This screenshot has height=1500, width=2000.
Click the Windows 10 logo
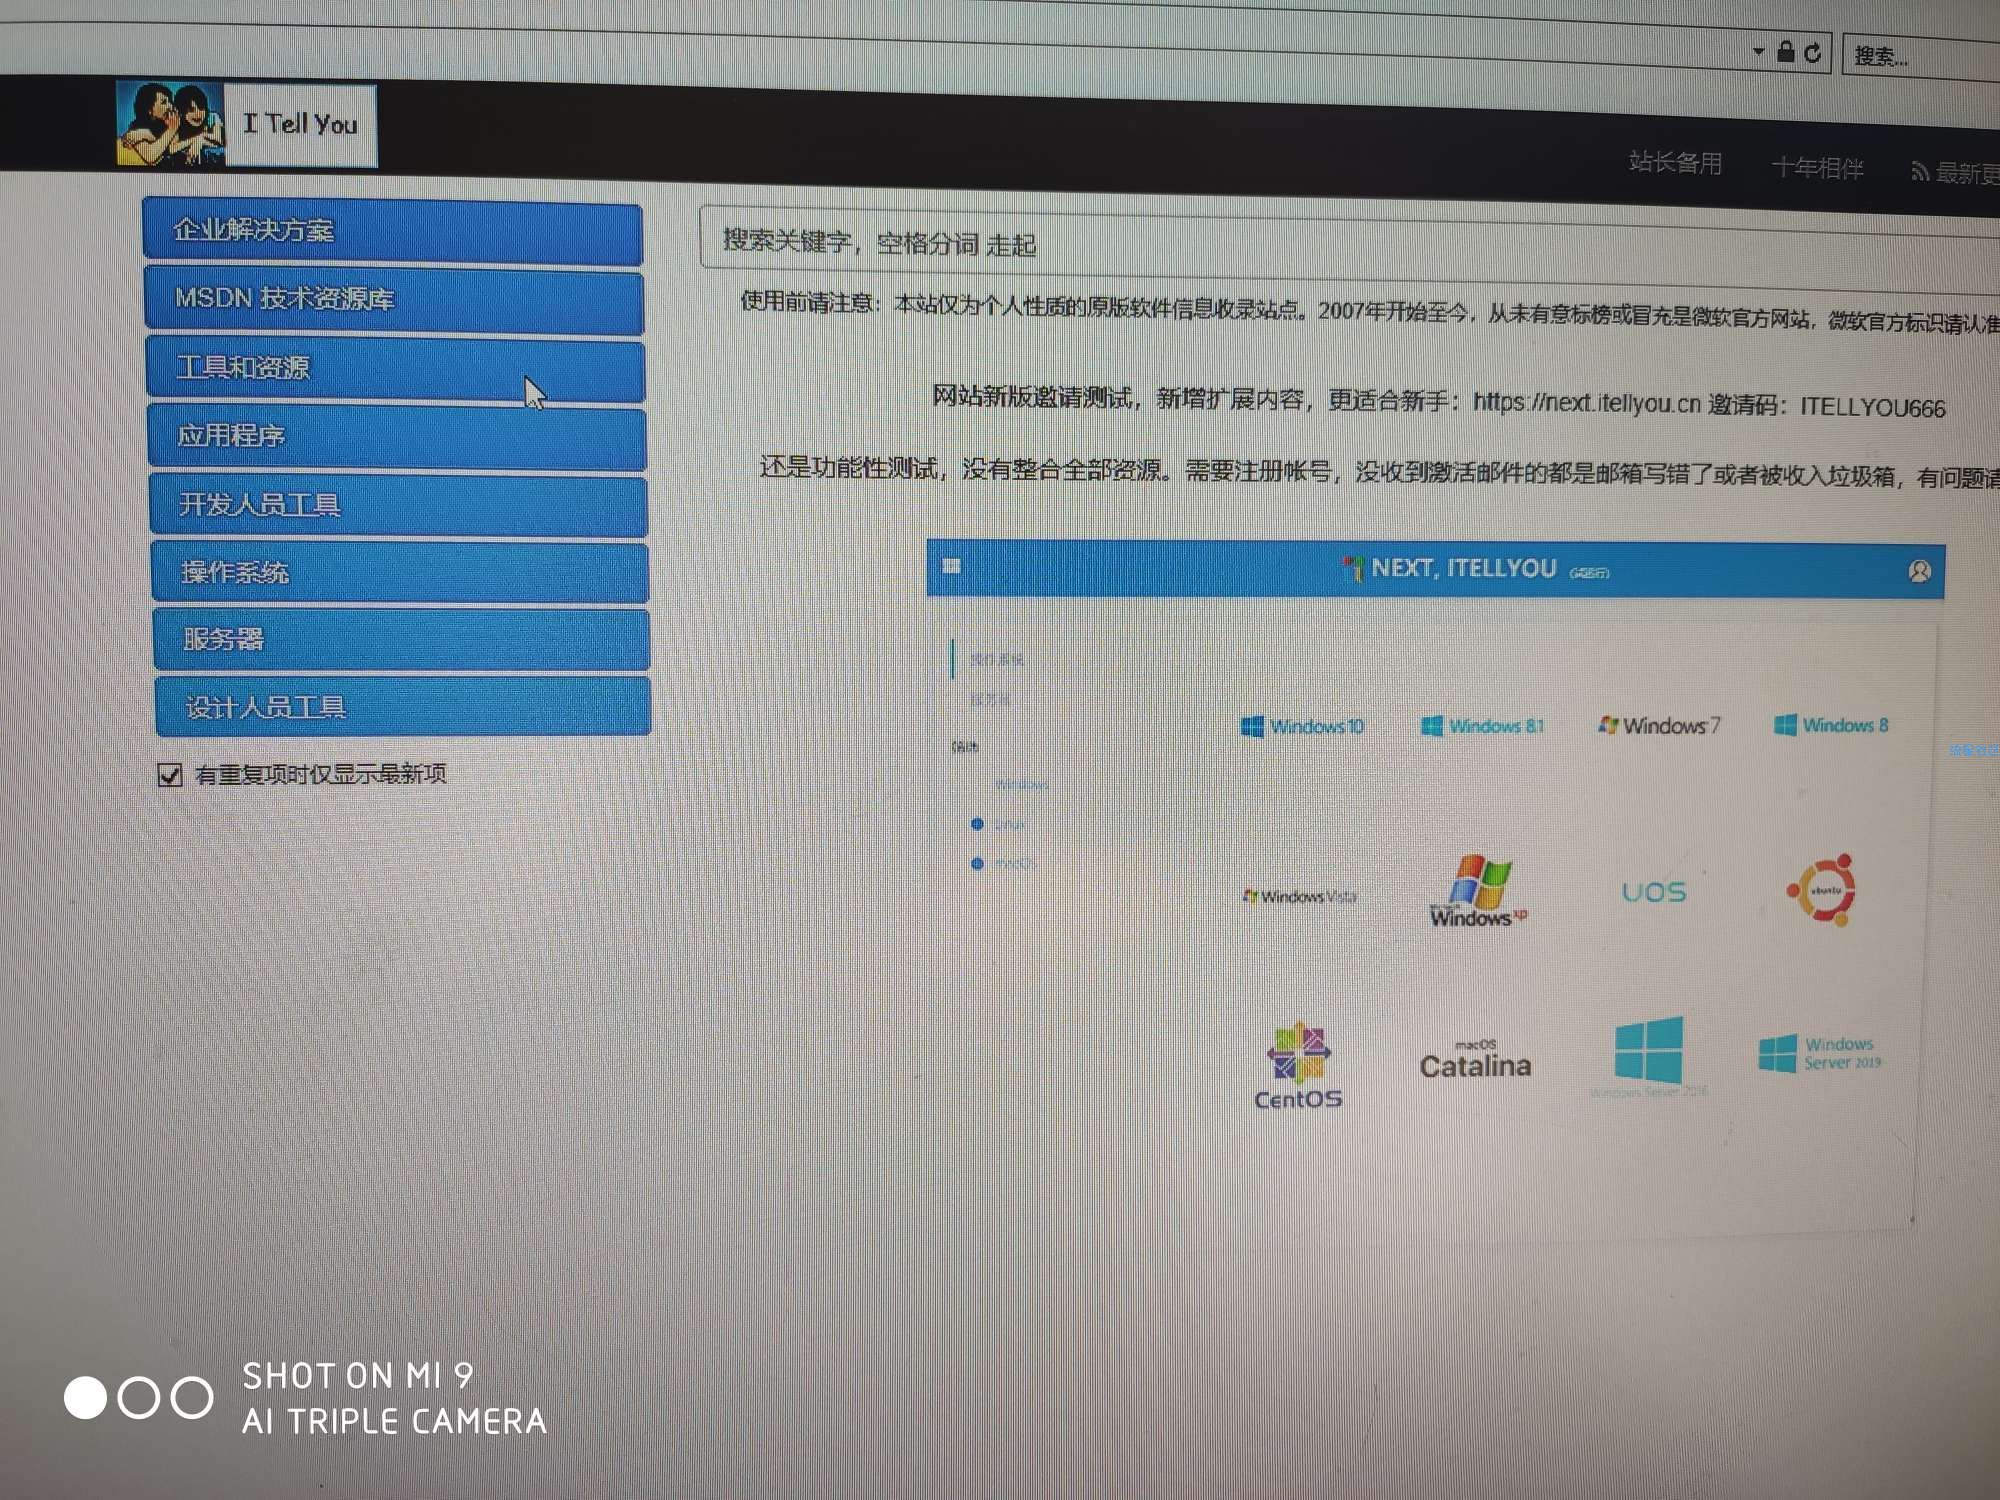[x=1302, y=726]
